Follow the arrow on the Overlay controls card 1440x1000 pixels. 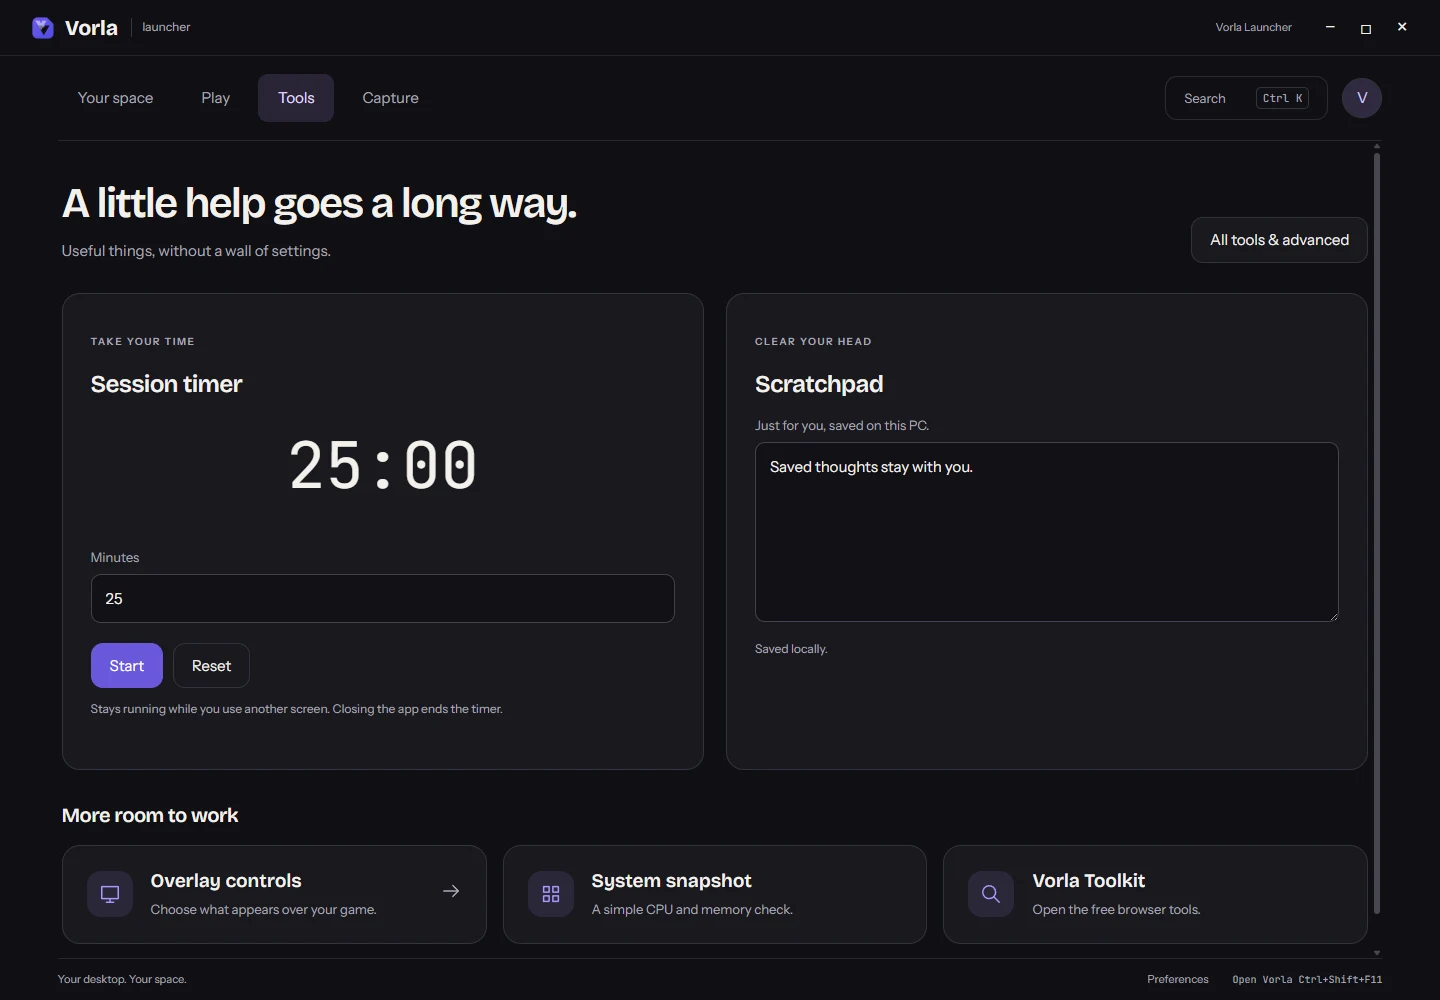(x=451, y=891)
